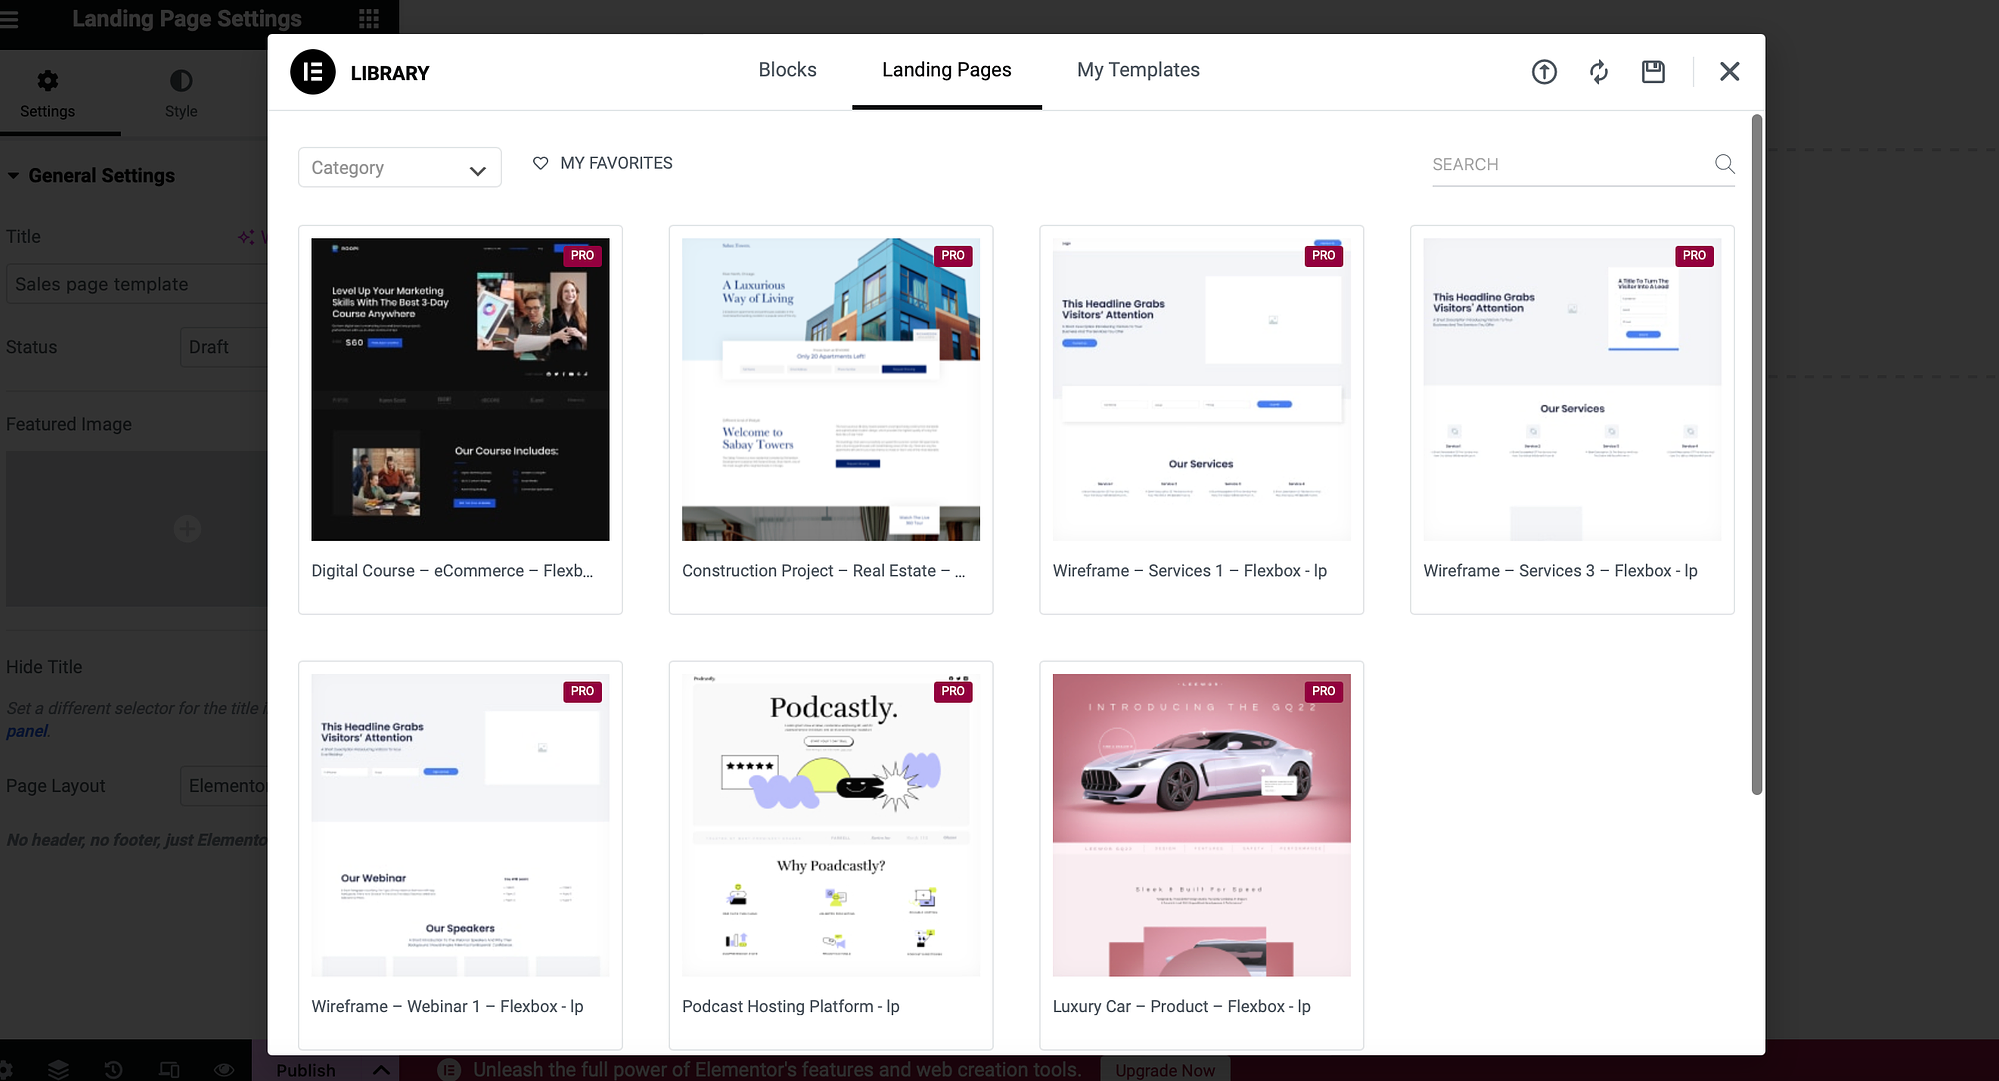
Task: Click the close X icon to dismiss library
Action: click(1727, 71)
